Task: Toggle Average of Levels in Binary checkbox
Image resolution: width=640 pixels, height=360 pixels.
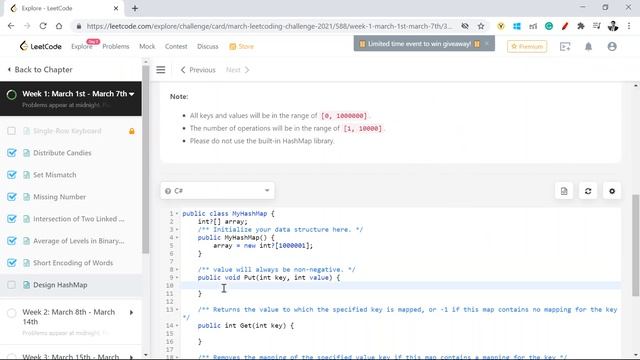Action: coord(11,241)
